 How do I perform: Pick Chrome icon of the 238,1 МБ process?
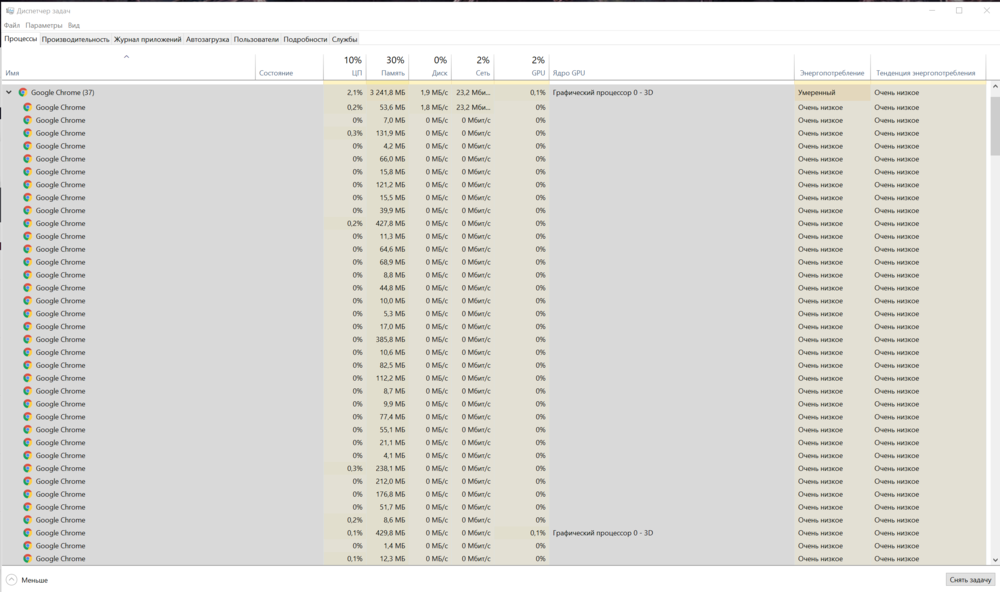[x=28, y=468]
